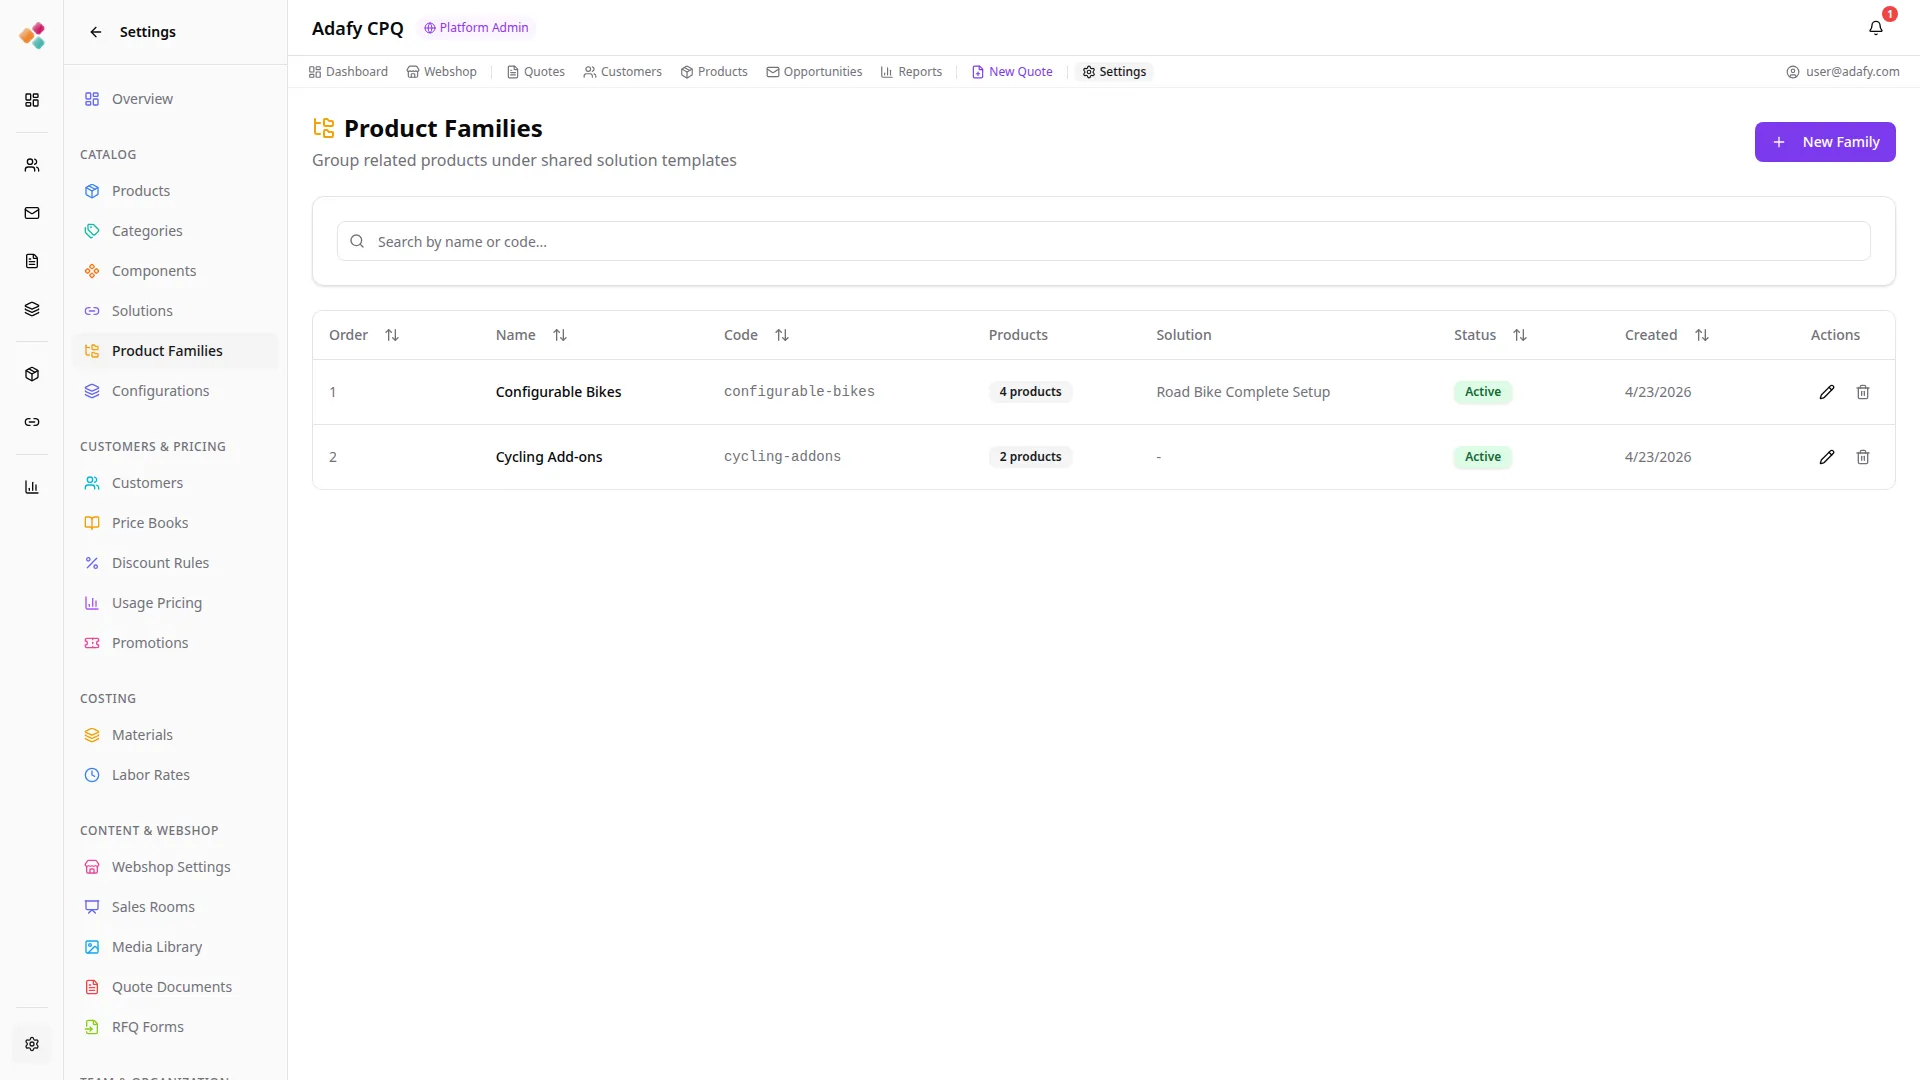Click the New Family button
1920x1080 pixels.
tap(1824, 142)
